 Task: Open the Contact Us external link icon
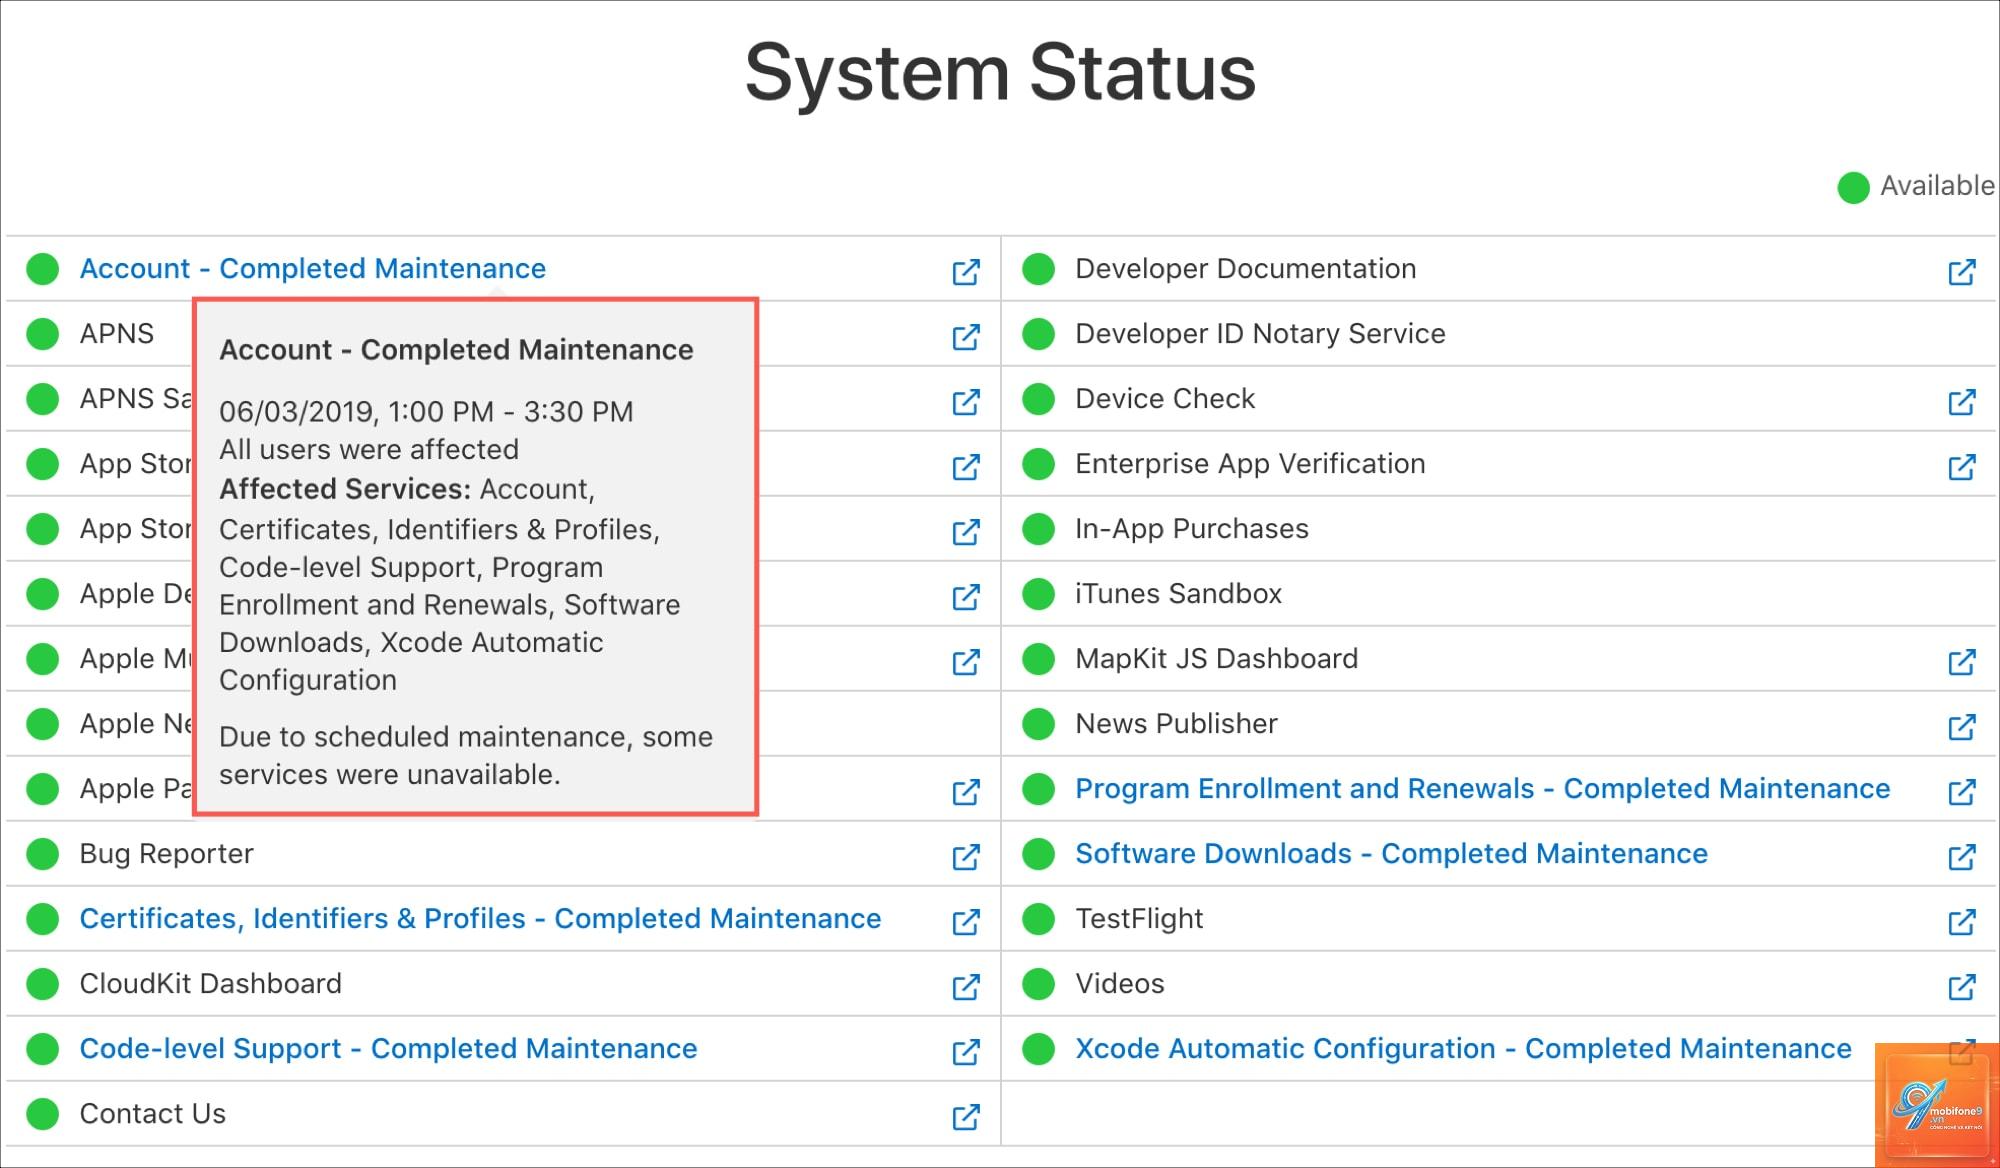coord(966,1116)
